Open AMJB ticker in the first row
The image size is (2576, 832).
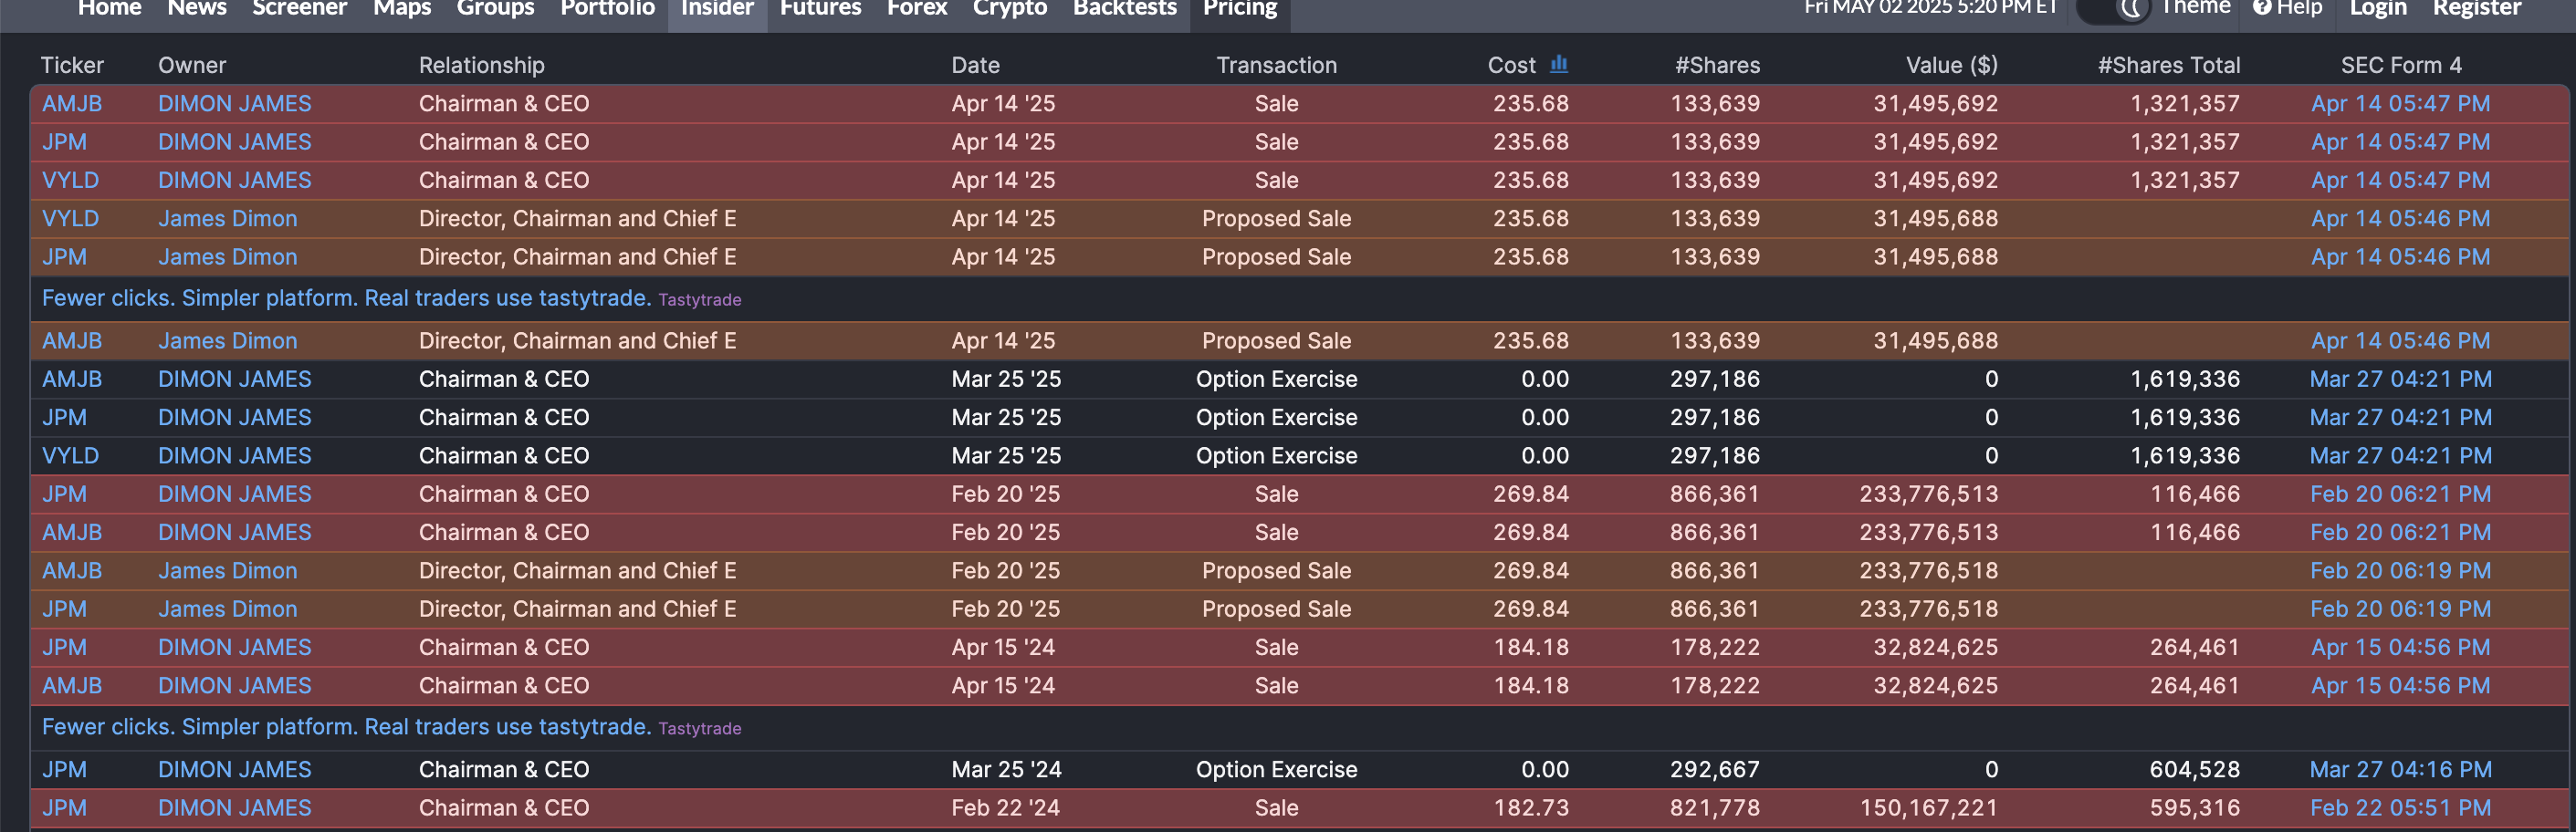[x=72, y=104]
